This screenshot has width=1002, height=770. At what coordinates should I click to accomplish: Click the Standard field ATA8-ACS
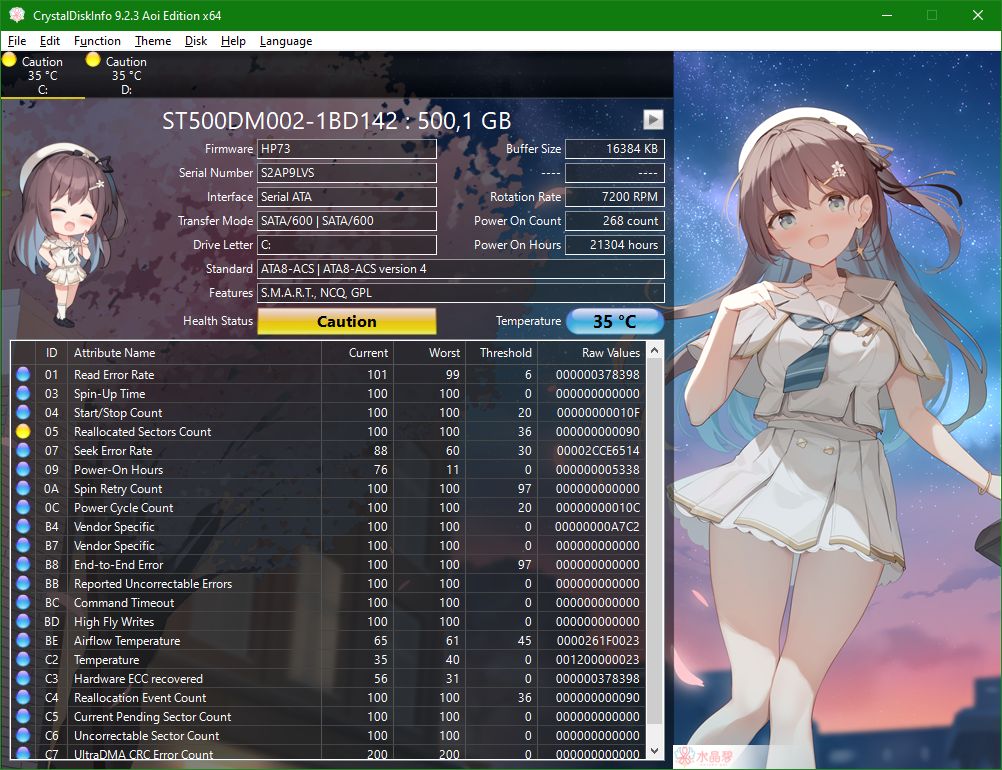(x=461, y=269)
